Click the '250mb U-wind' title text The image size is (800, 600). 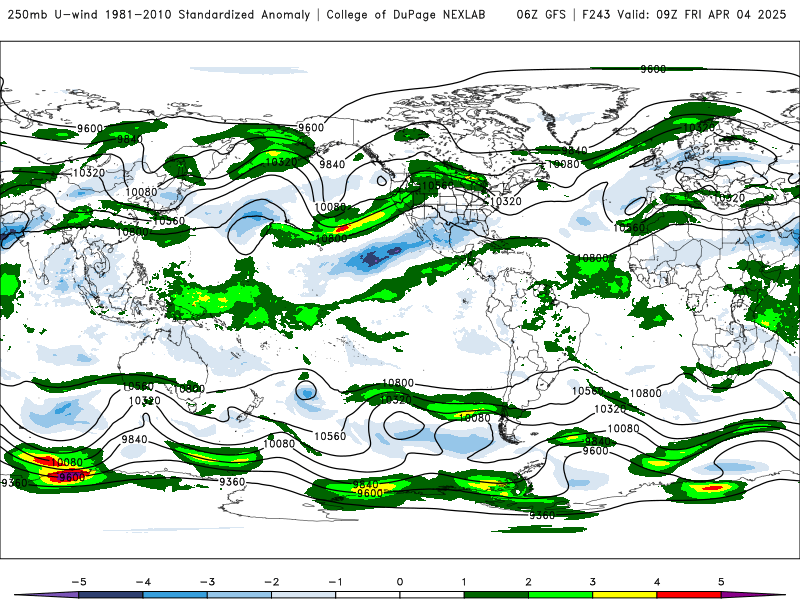point(53,14)
